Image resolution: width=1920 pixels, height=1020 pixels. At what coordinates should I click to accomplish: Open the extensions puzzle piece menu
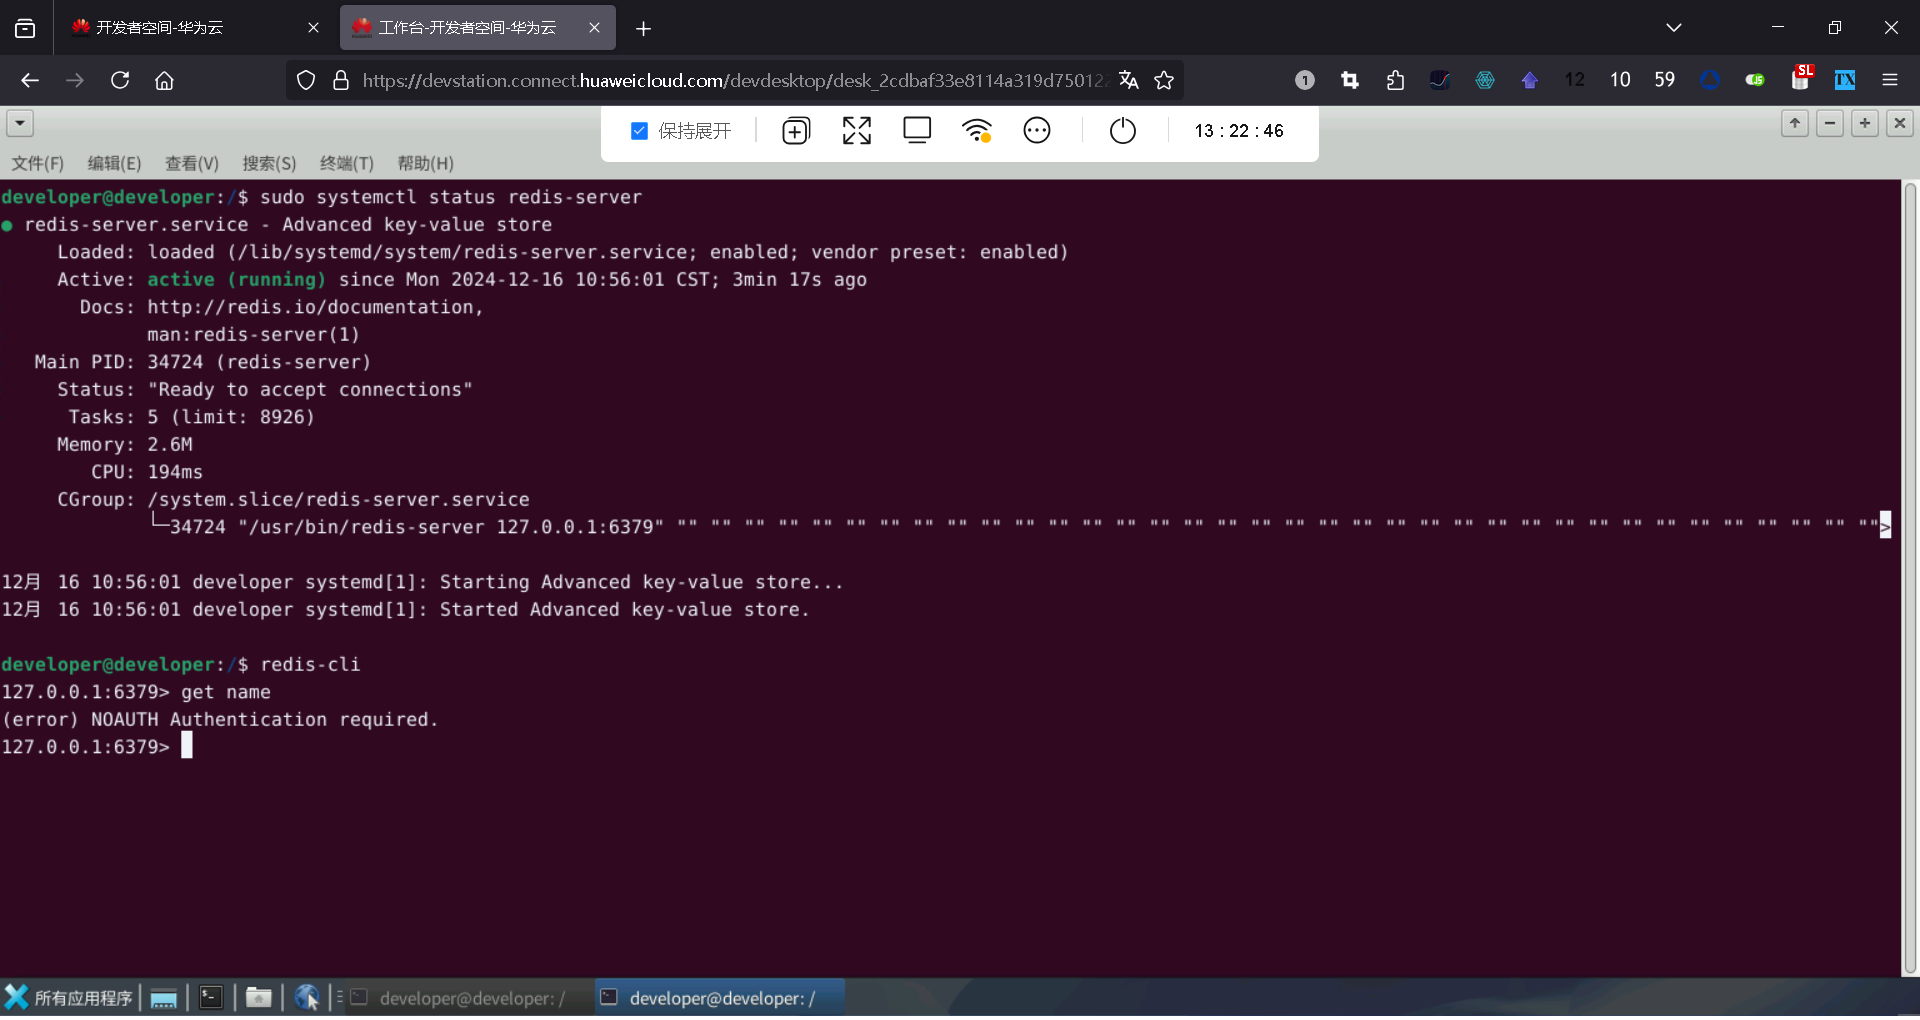click(1395, 80)
